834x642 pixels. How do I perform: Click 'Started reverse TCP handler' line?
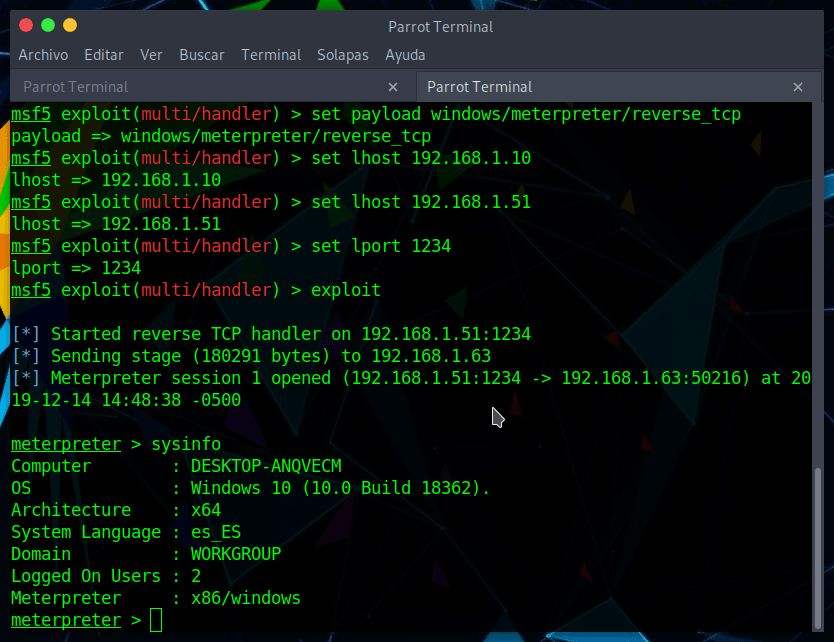[x=271, y=334]
